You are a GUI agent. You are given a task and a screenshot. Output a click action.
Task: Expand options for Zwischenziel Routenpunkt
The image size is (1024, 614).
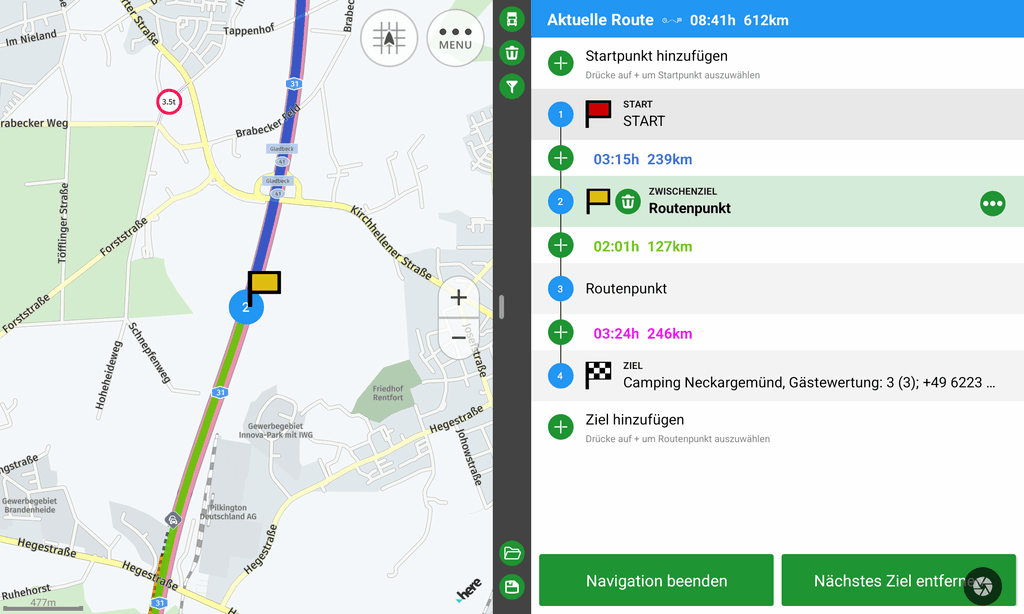click(993, 204)
